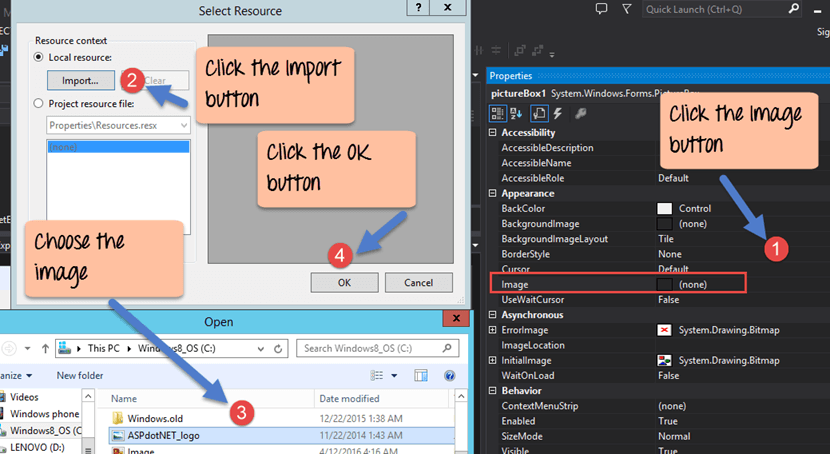Select the Local resource radio button
The image size is (830, 454).
pyautogui.click(x=40, y=58)
